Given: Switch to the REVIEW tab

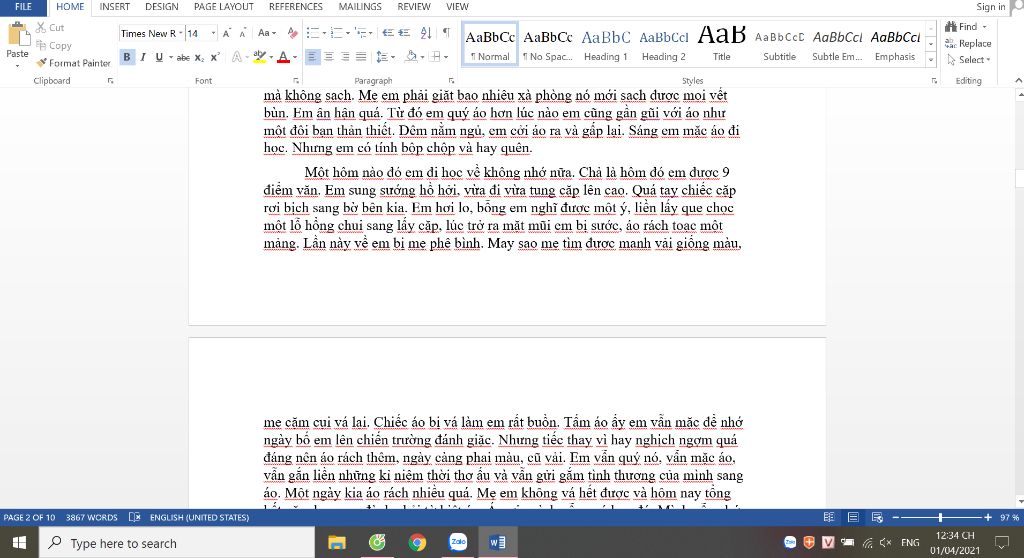Looking at the screenshot, I should 413,7.
